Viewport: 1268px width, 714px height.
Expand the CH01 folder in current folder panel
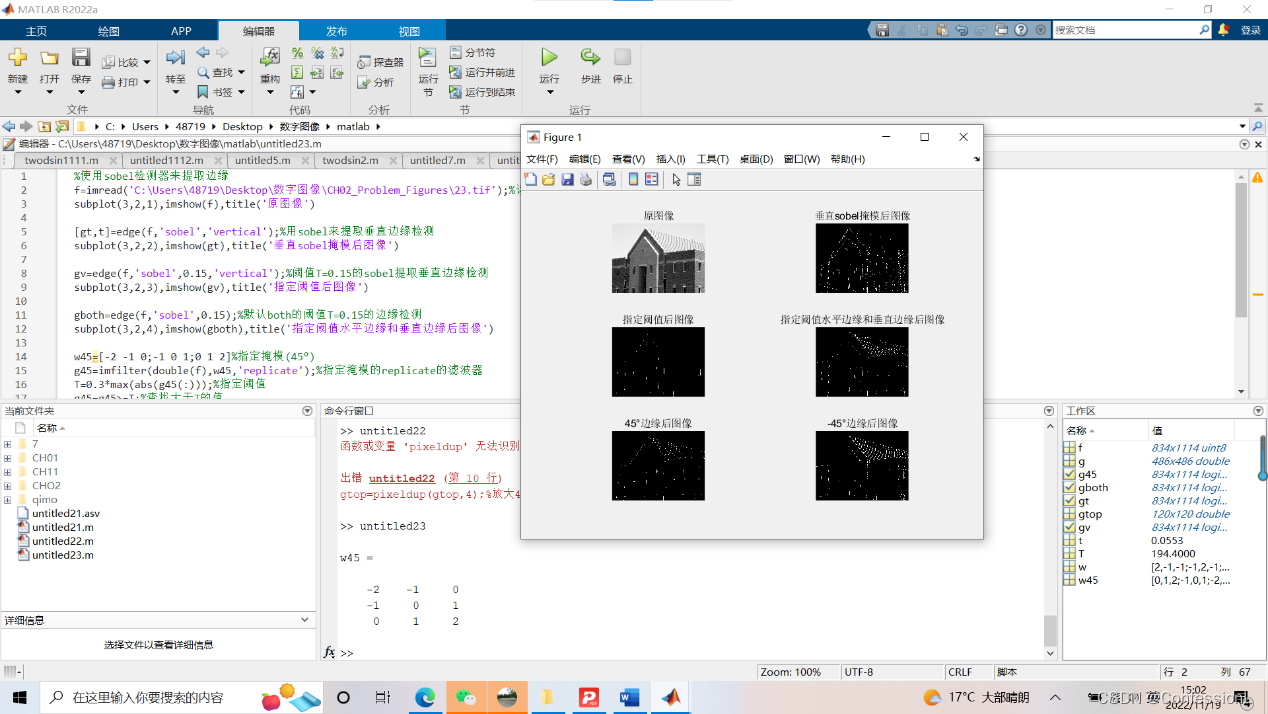(7, 458)
